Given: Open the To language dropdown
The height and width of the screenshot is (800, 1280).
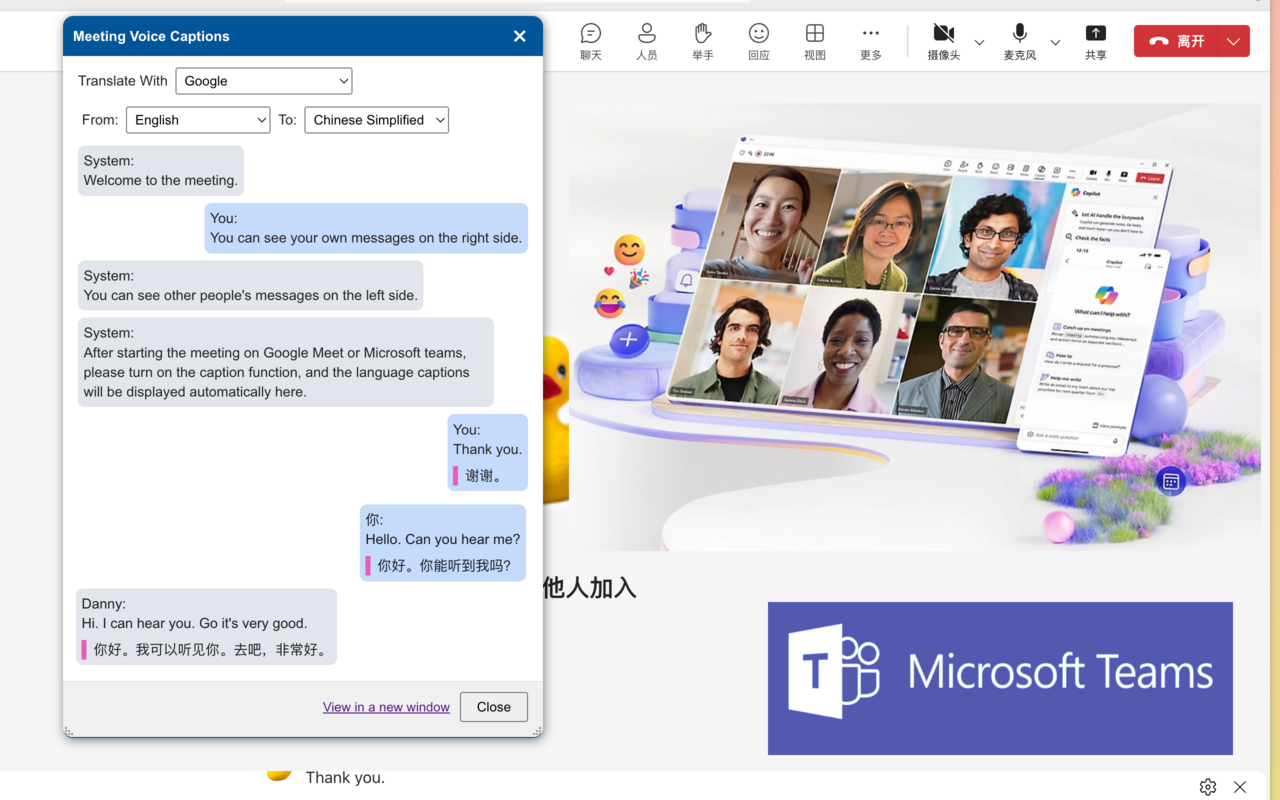Looking at the screenshot, I should tap(376, 120).
